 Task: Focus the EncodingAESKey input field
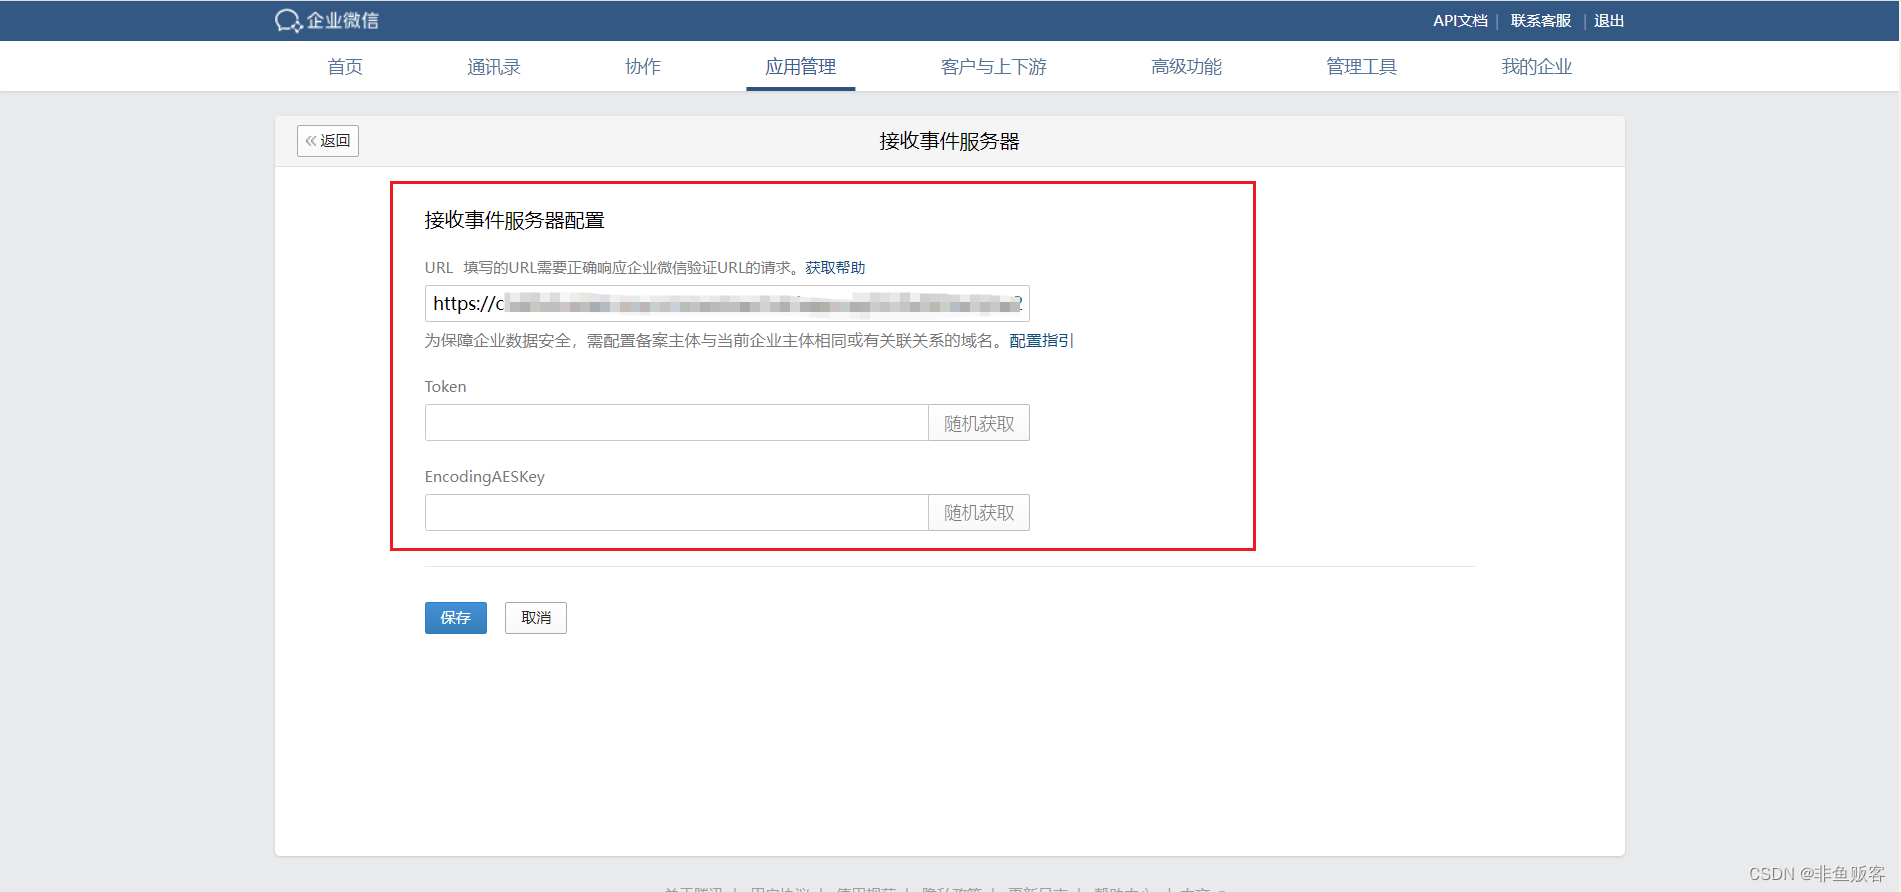point(677,513)
